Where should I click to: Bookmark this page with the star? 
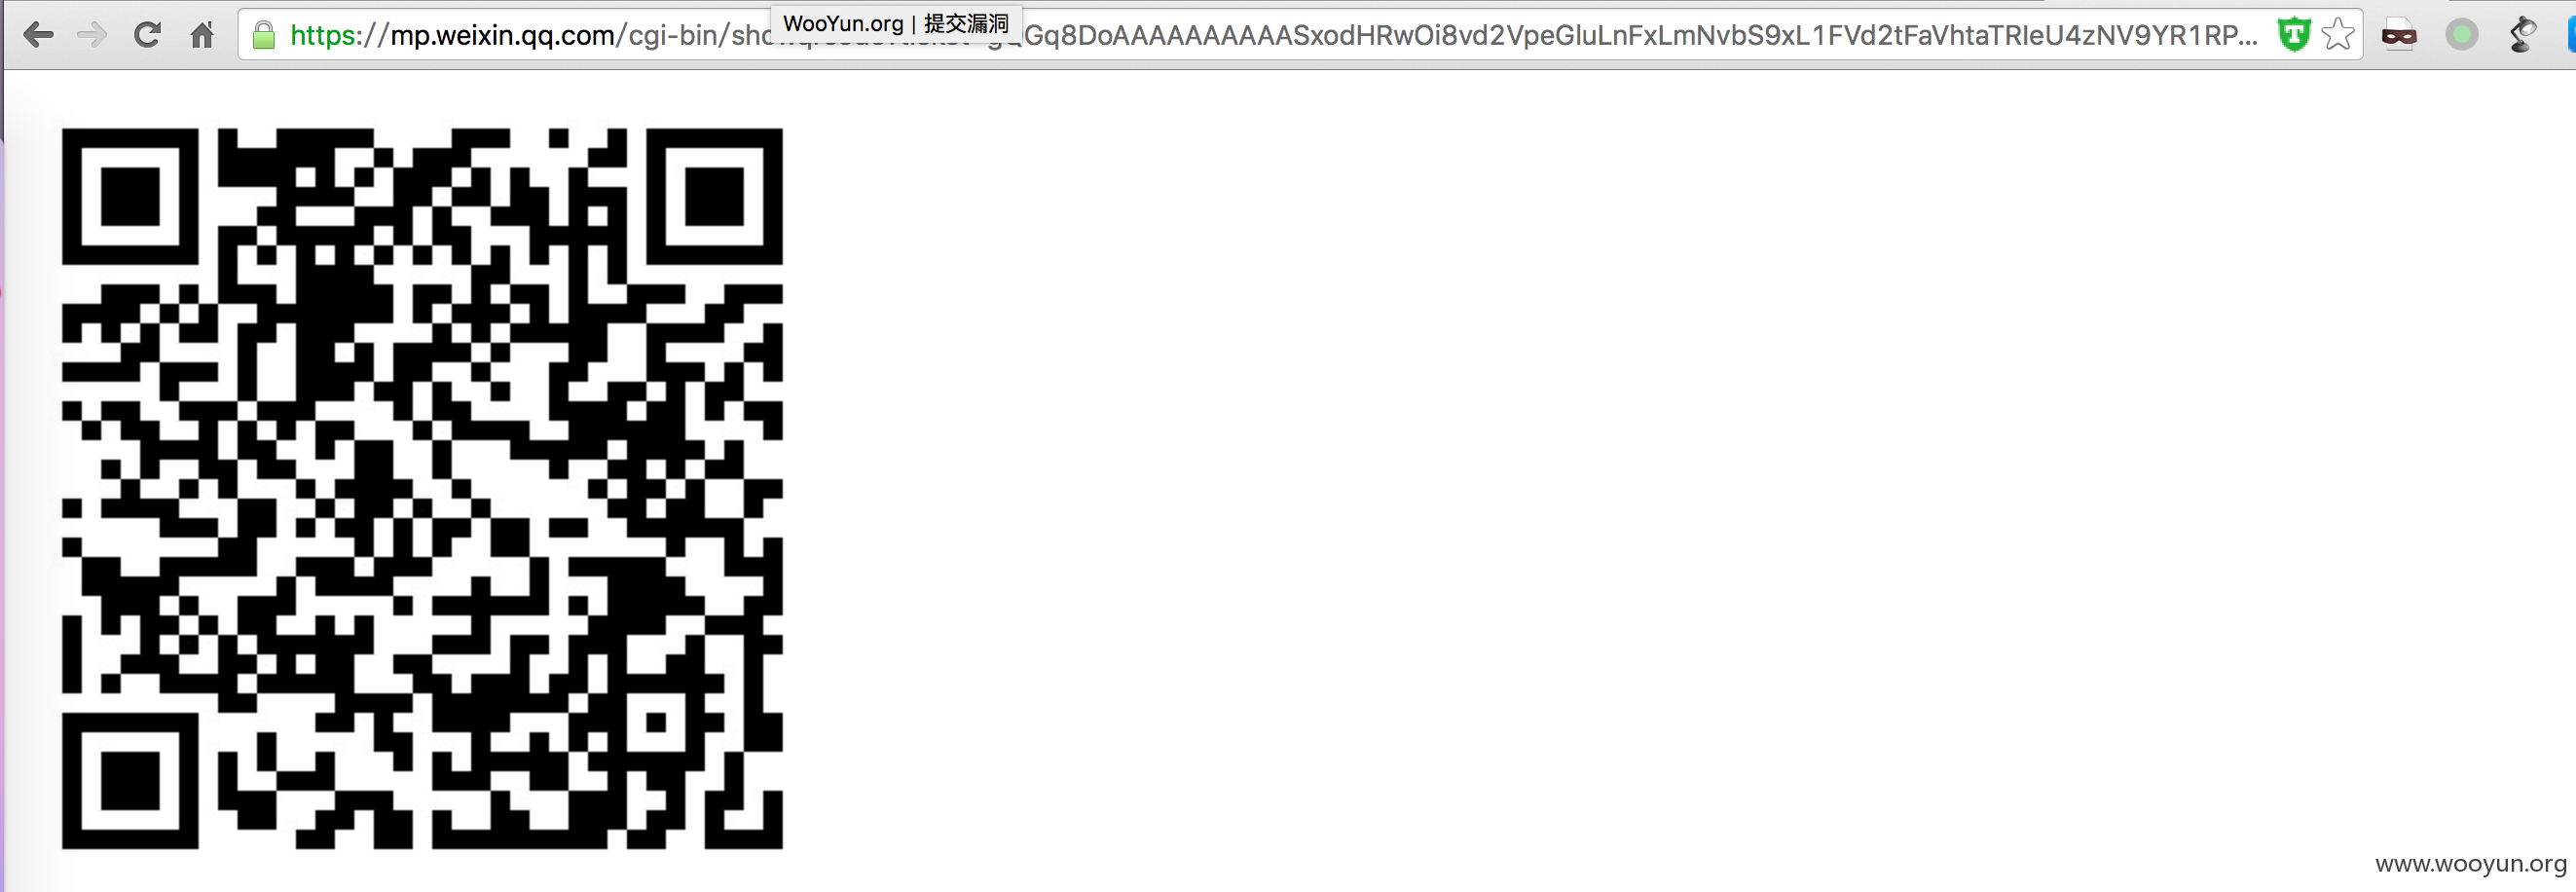[2337, 35]
